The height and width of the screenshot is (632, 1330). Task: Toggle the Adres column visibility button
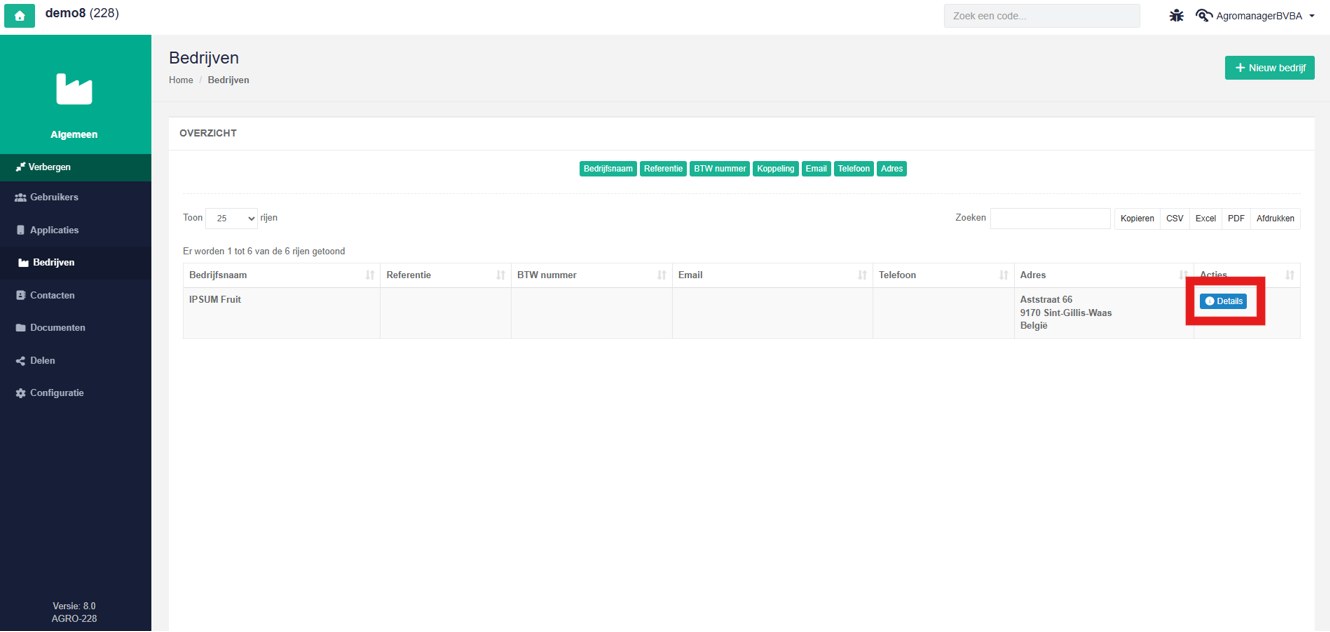(x=892, y=169)
